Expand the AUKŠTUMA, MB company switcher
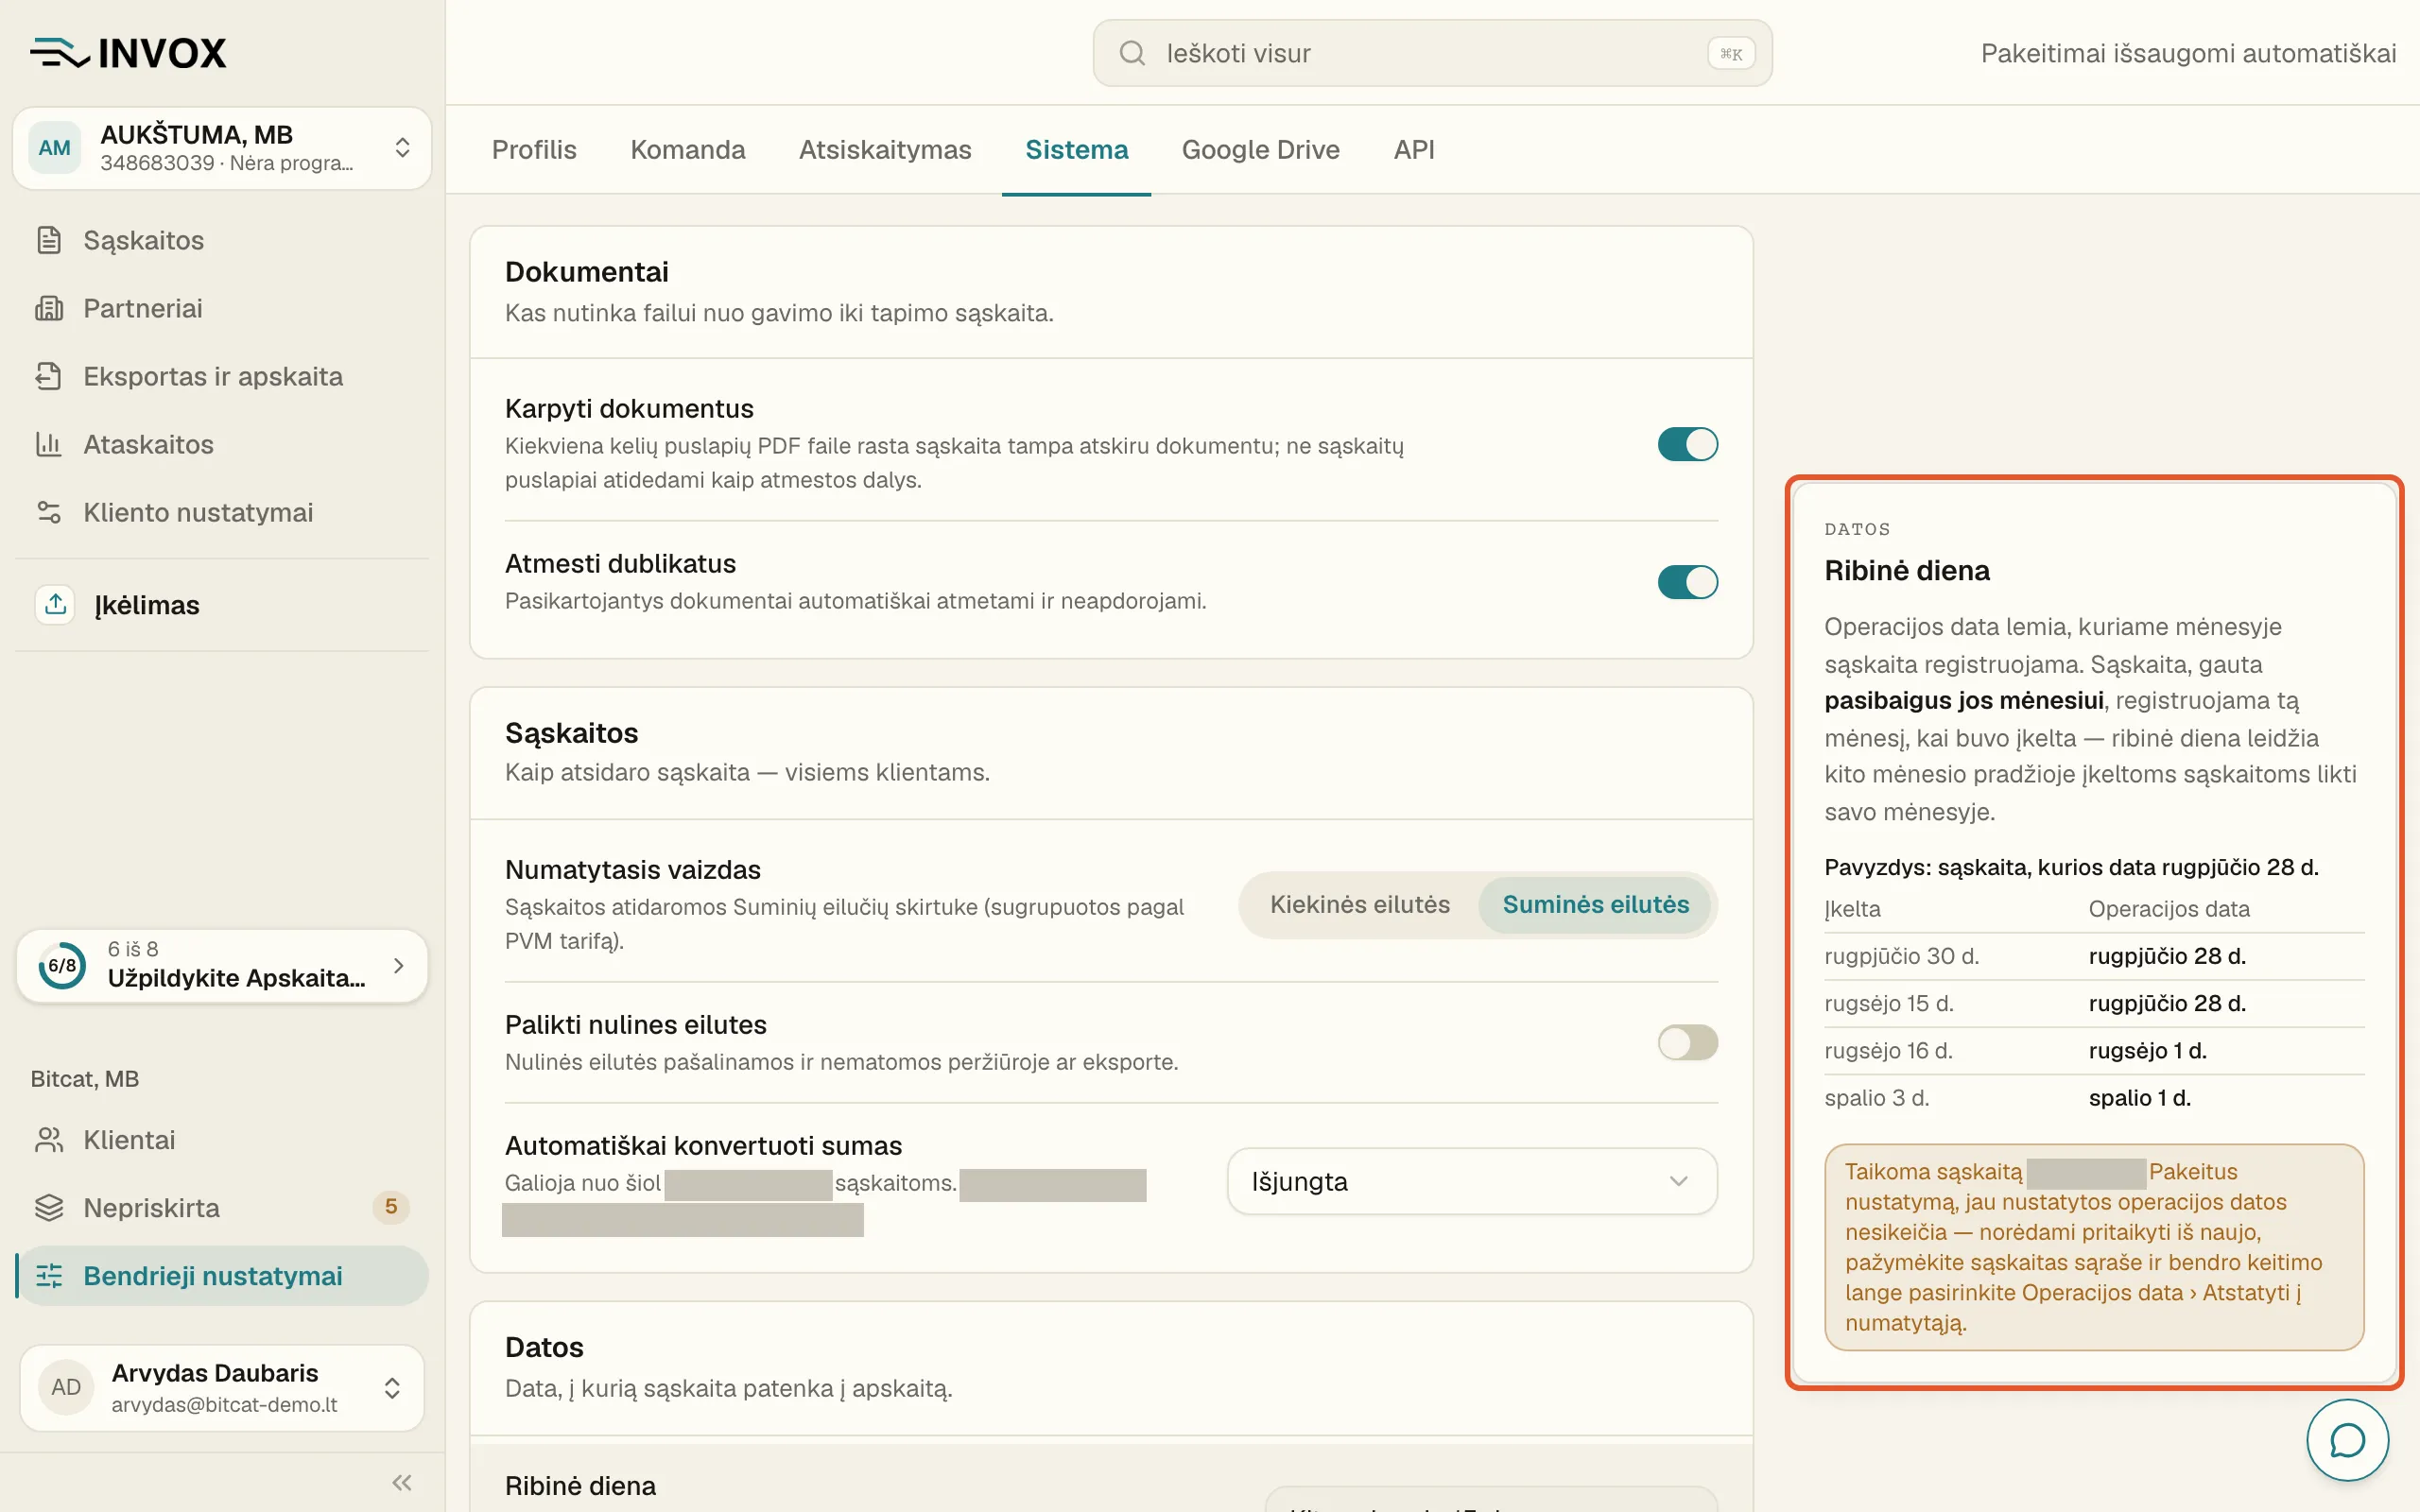The height and width of the screenshot is (1512, 2420). [x=222, y=148]
